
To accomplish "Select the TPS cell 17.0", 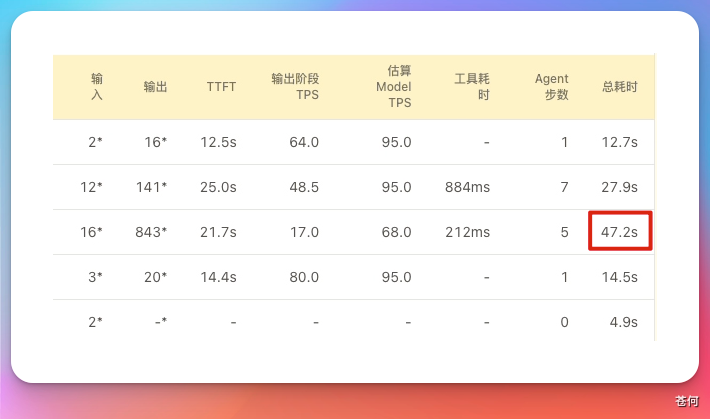I will (304, 232).
